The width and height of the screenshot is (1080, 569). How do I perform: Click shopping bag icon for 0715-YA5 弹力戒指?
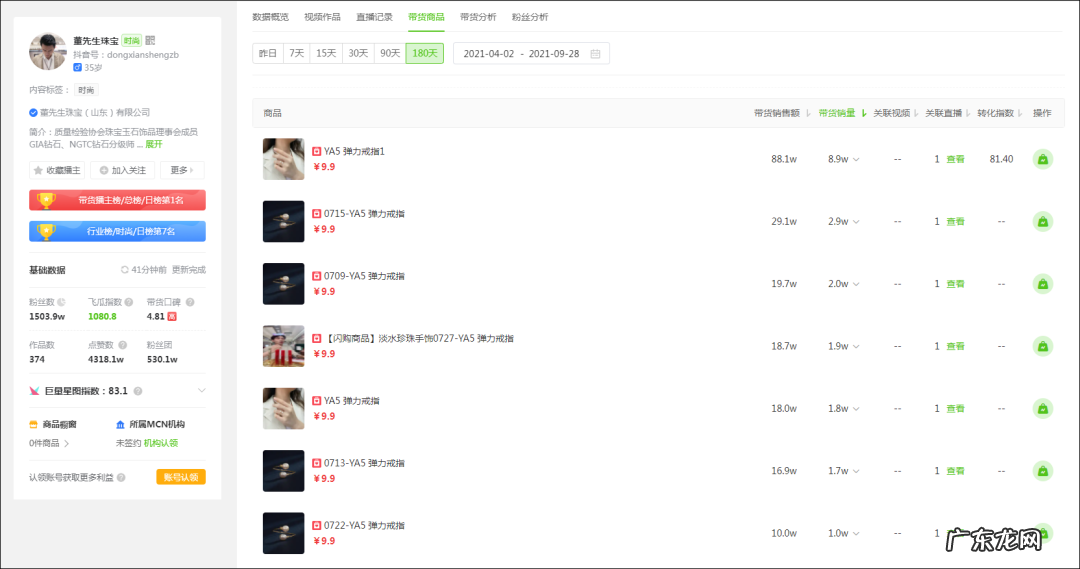(x=1043, y=222)
